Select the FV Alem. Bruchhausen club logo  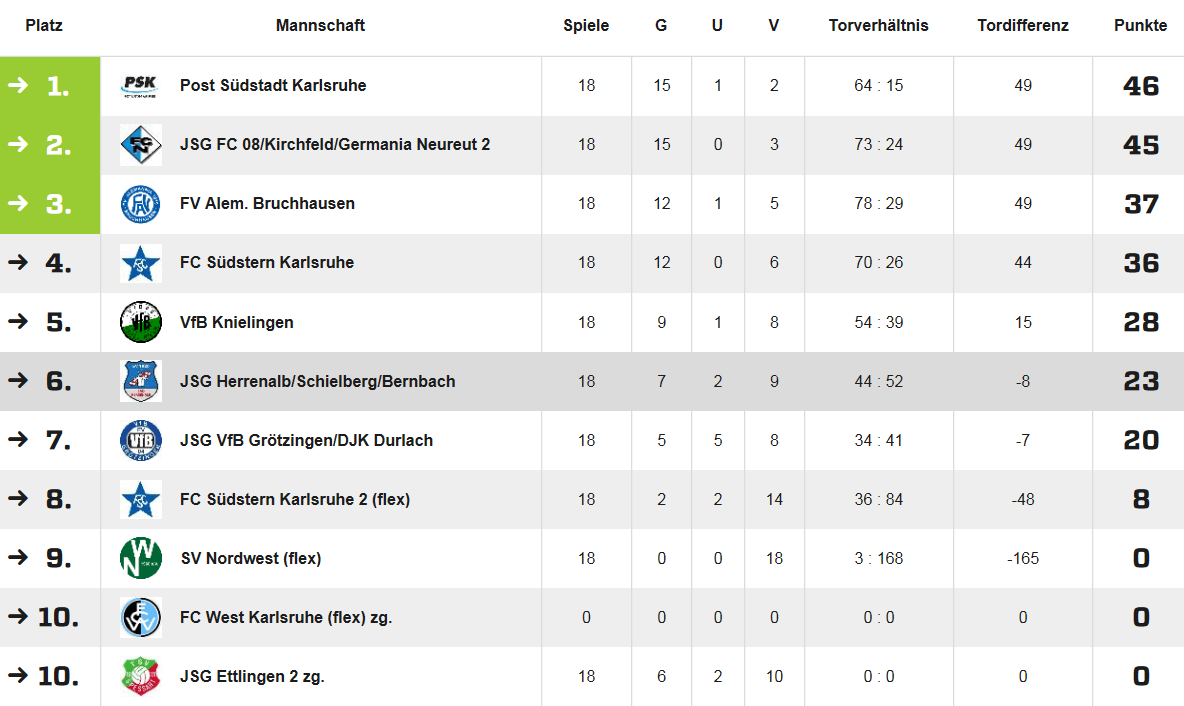tap(140, 204)
